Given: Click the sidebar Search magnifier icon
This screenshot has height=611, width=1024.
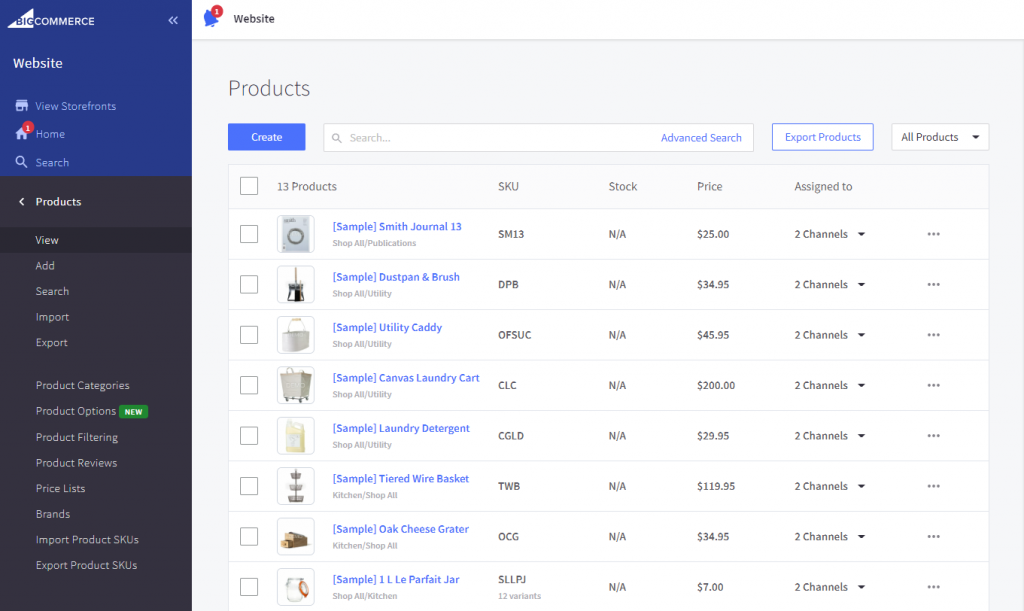Looking at the screenshot, I should pyautogui.click(x=22, y=162).
